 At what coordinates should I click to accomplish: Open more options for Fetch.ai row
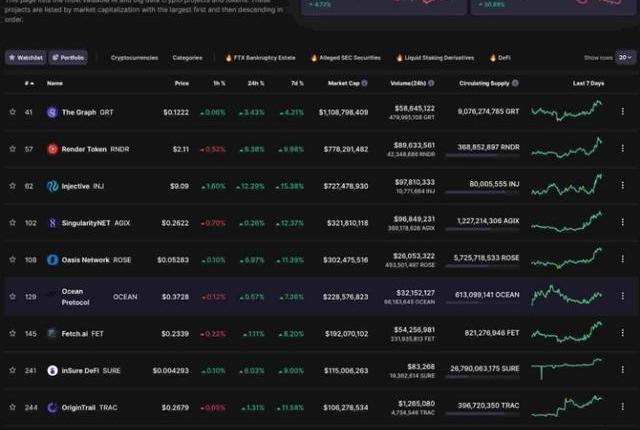624,333
